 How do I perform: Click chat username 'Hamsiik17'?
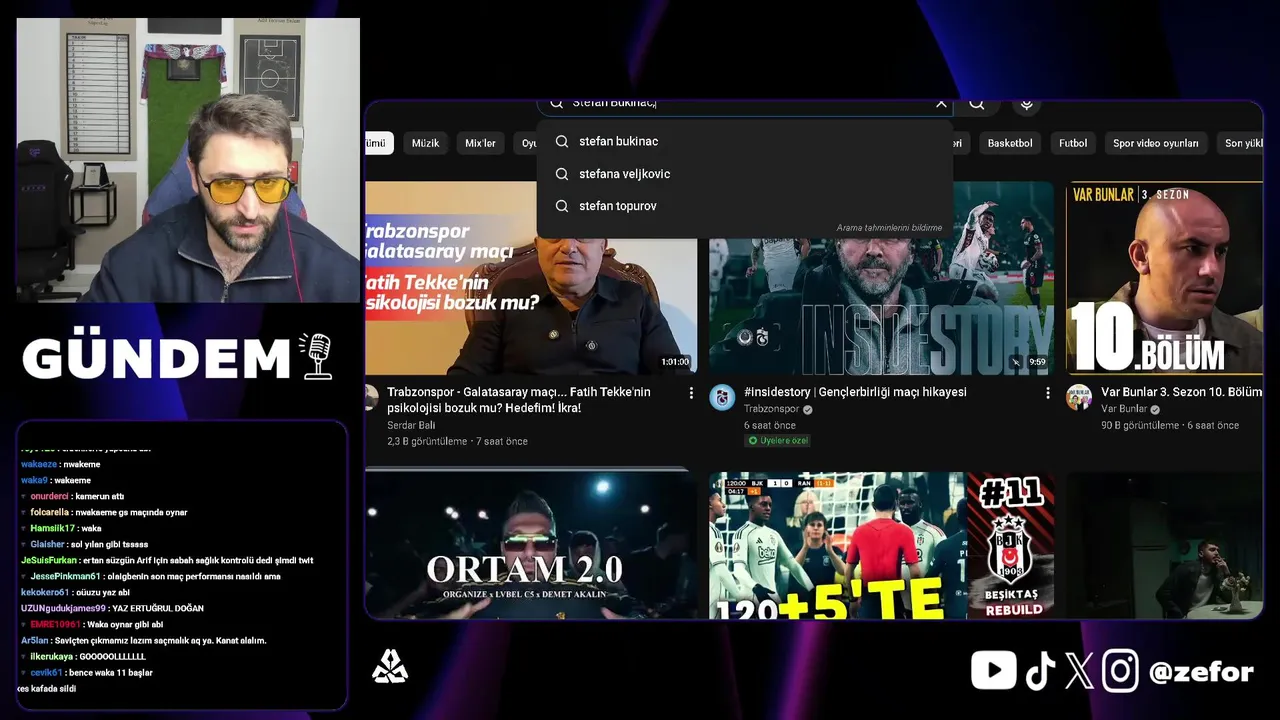[53, 528]
